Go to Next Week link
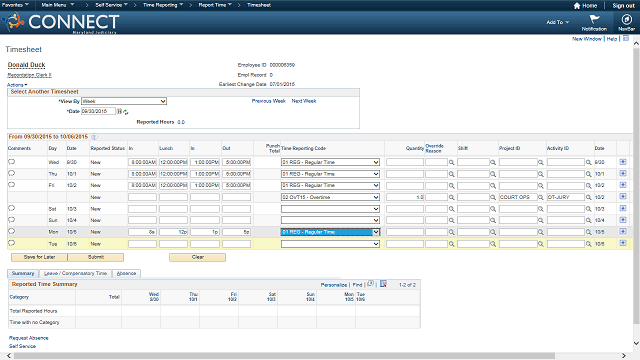Screen dimensions: 640x360 (304, 101)
